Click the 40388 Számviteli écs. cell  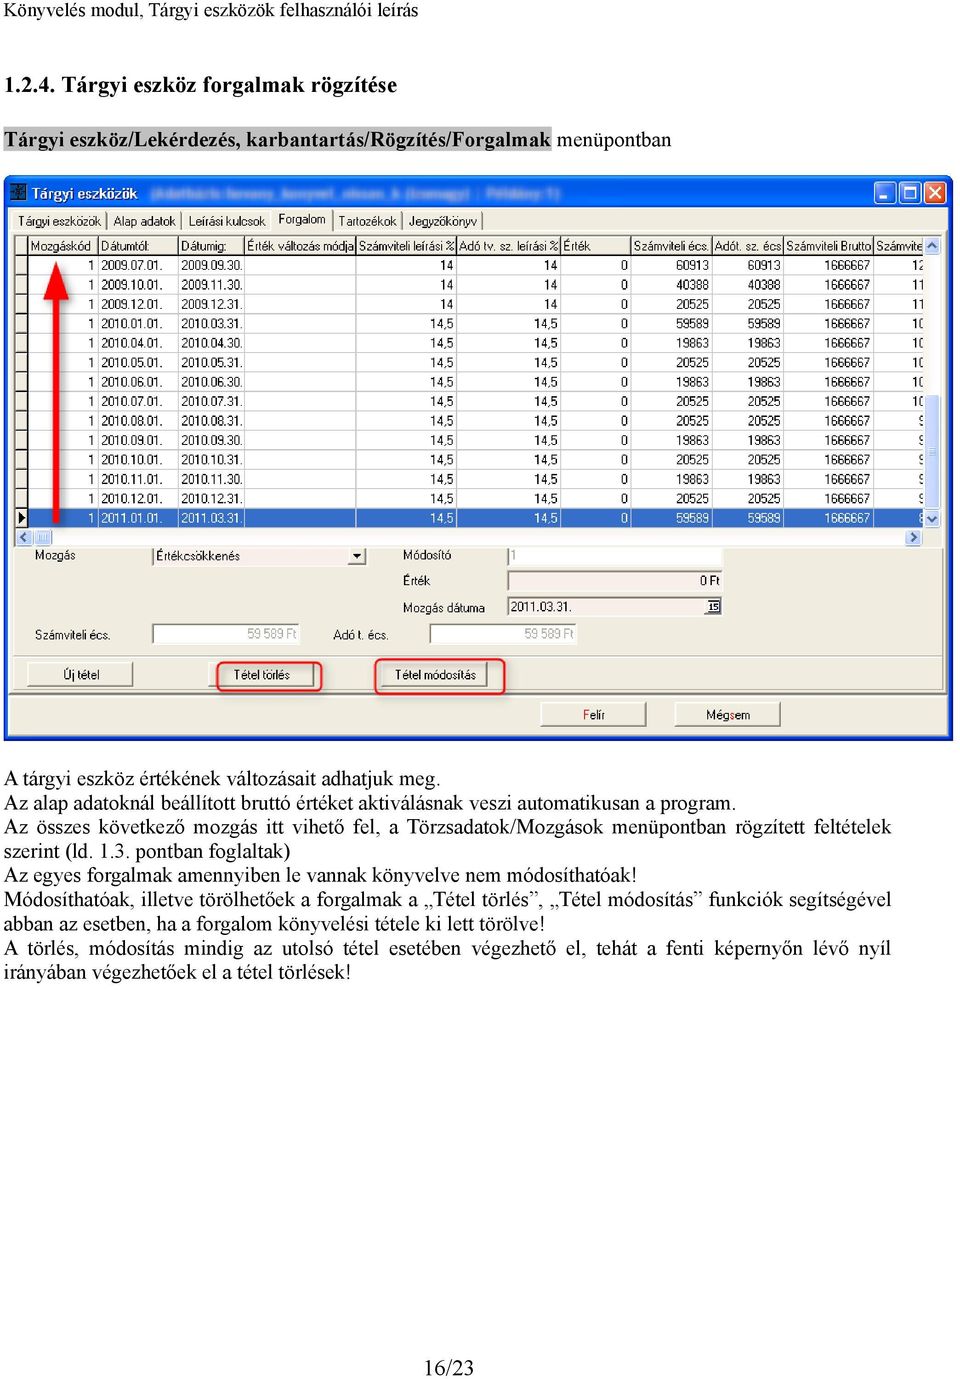[x=671, y=285]
